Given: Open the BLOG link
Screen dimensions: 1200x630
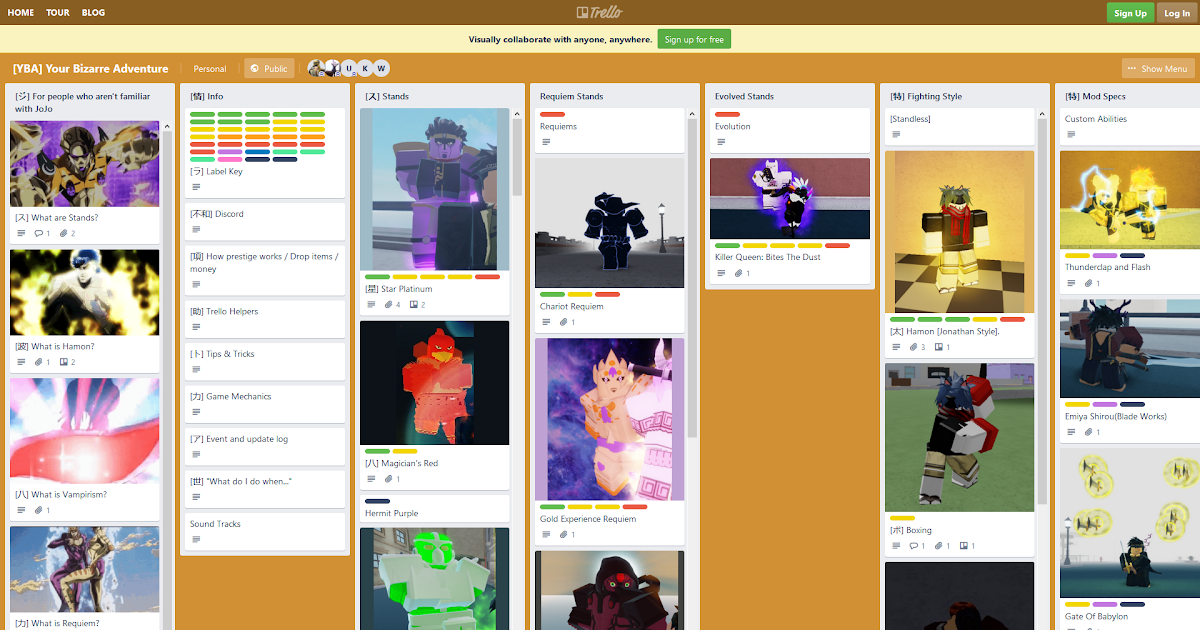Looking at the screenshot, I should click(x=93, y=13).
